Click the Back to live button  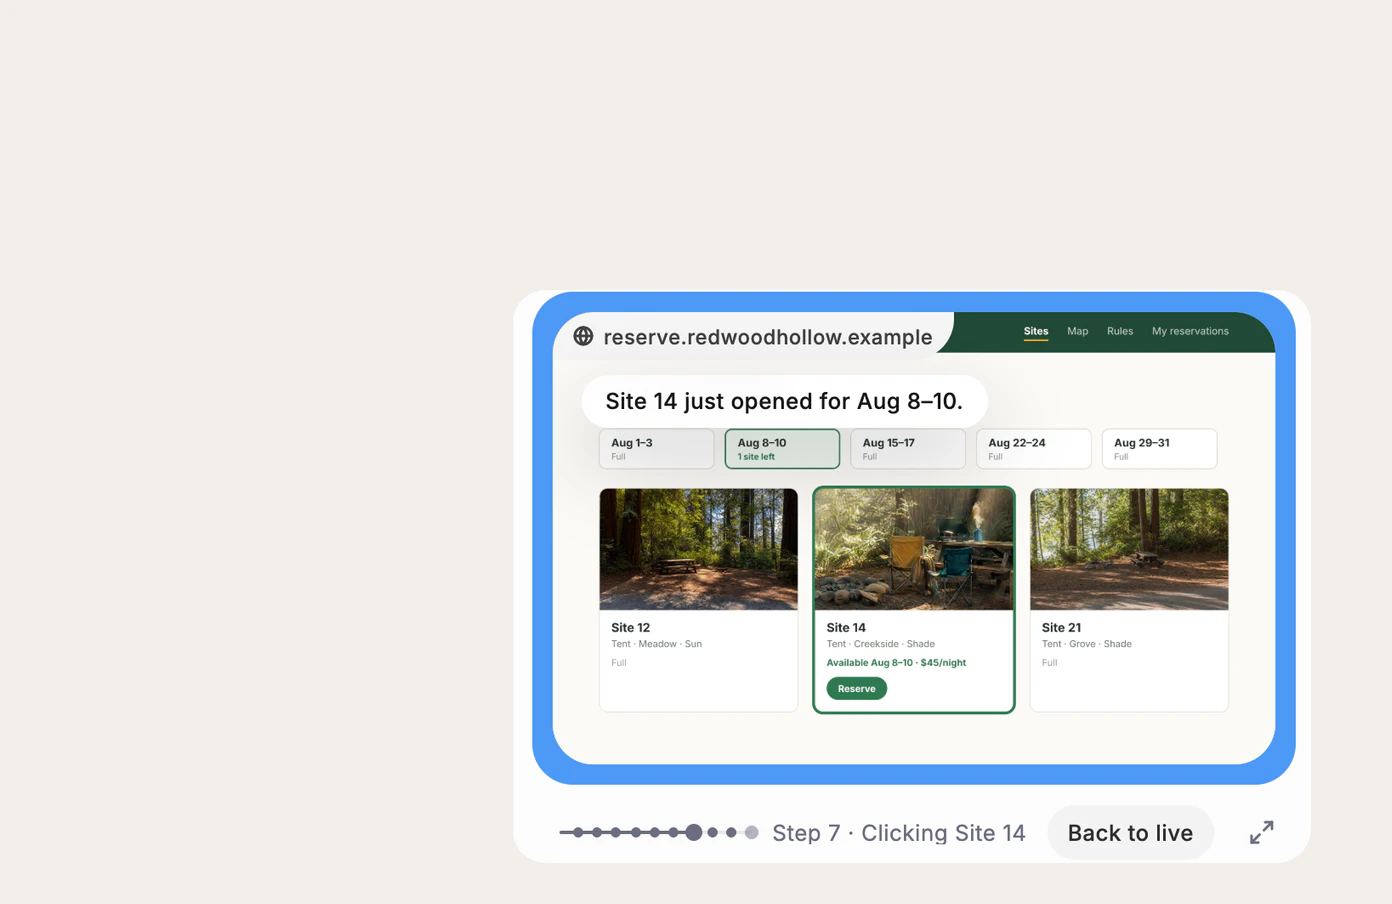pyautogui.click(x=1130, y=832)
